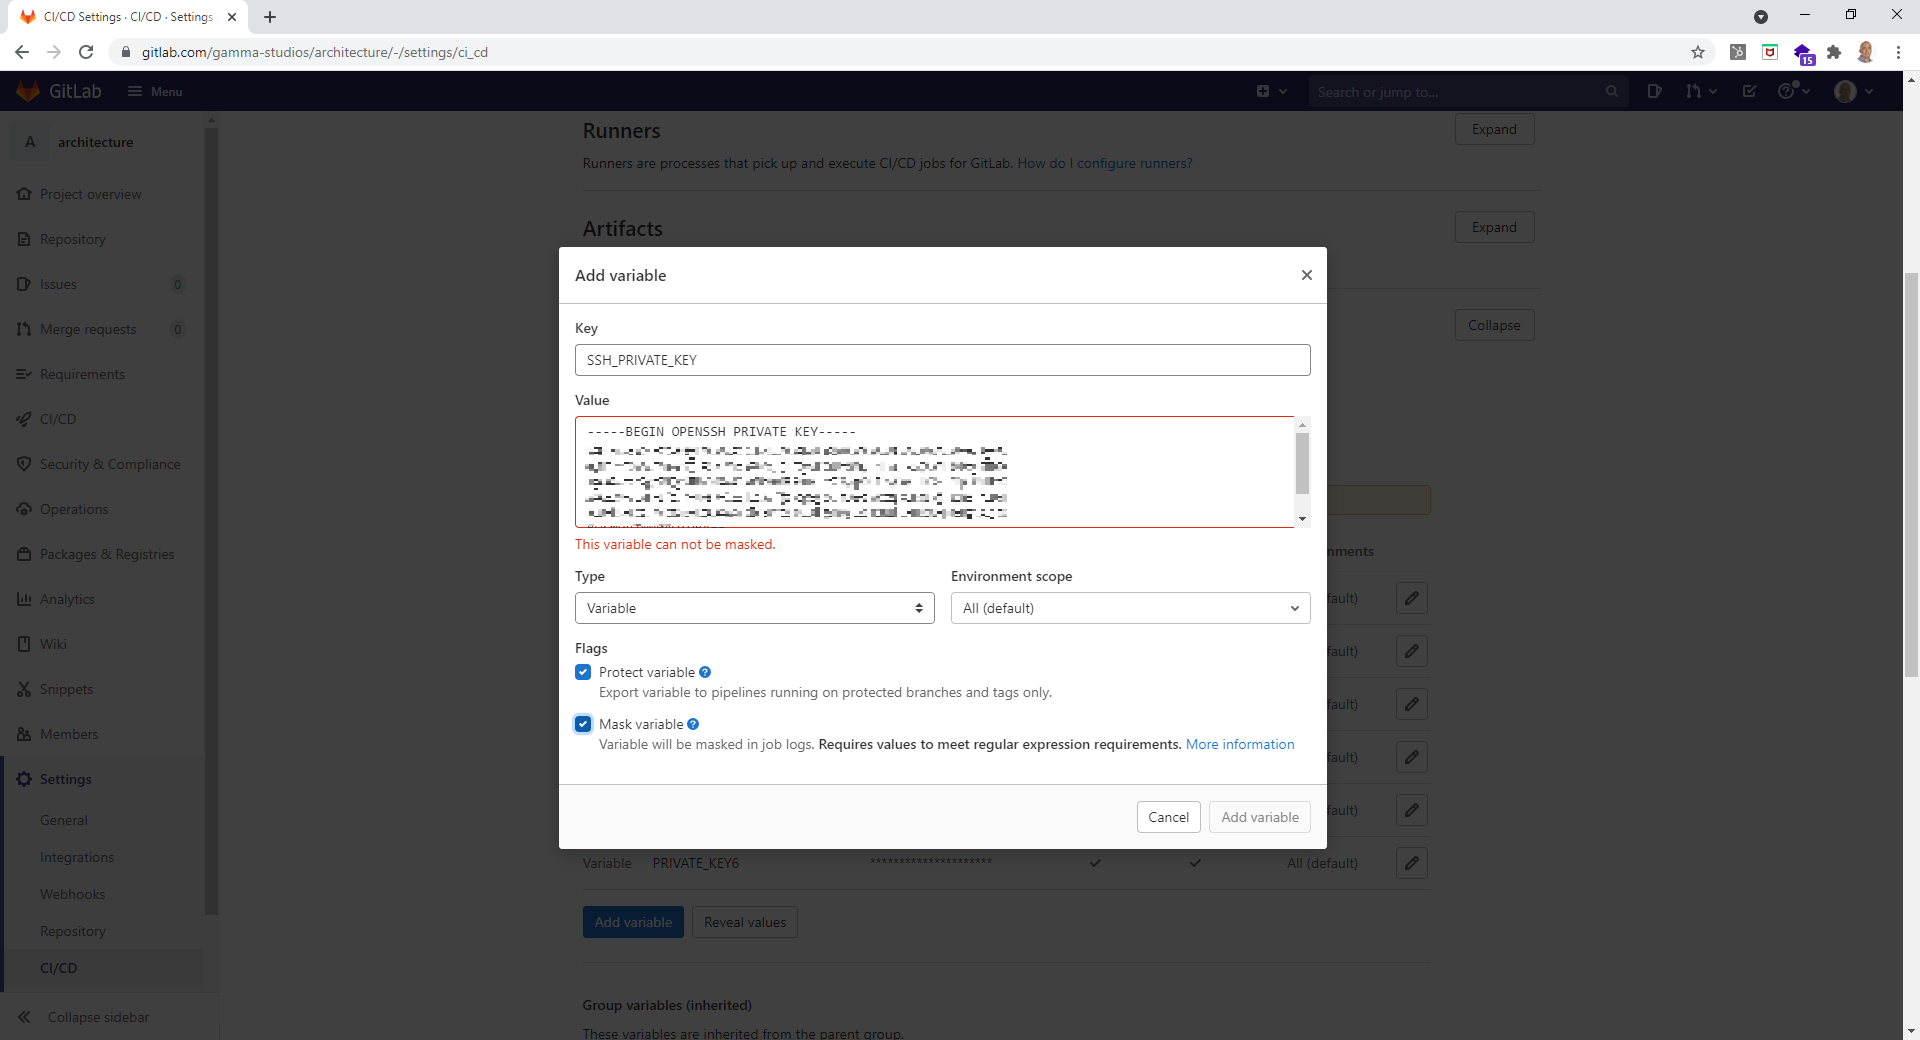
Task: Click the value textarea scrollbar thumb
Action: point(1302,463)
